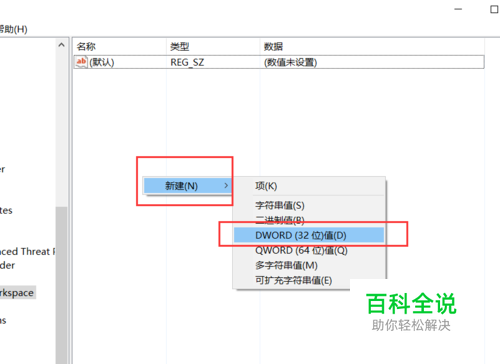Select the (默认) value name

pyautogui.click(x=102, y=62)
